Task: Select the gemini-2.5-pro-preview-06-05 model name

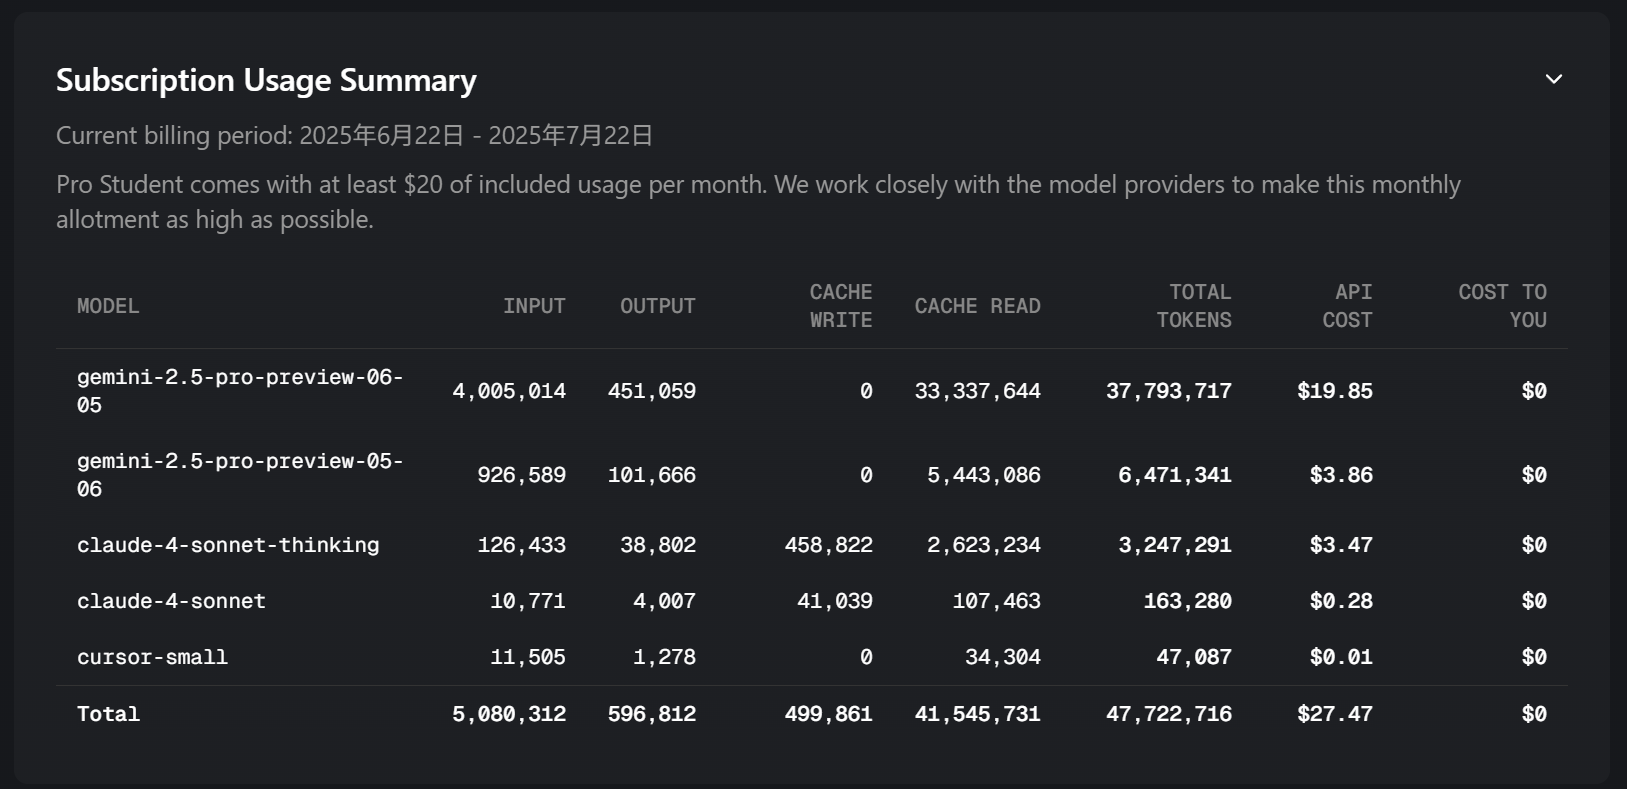Action: pyautogui.click(x=240, y=391)
